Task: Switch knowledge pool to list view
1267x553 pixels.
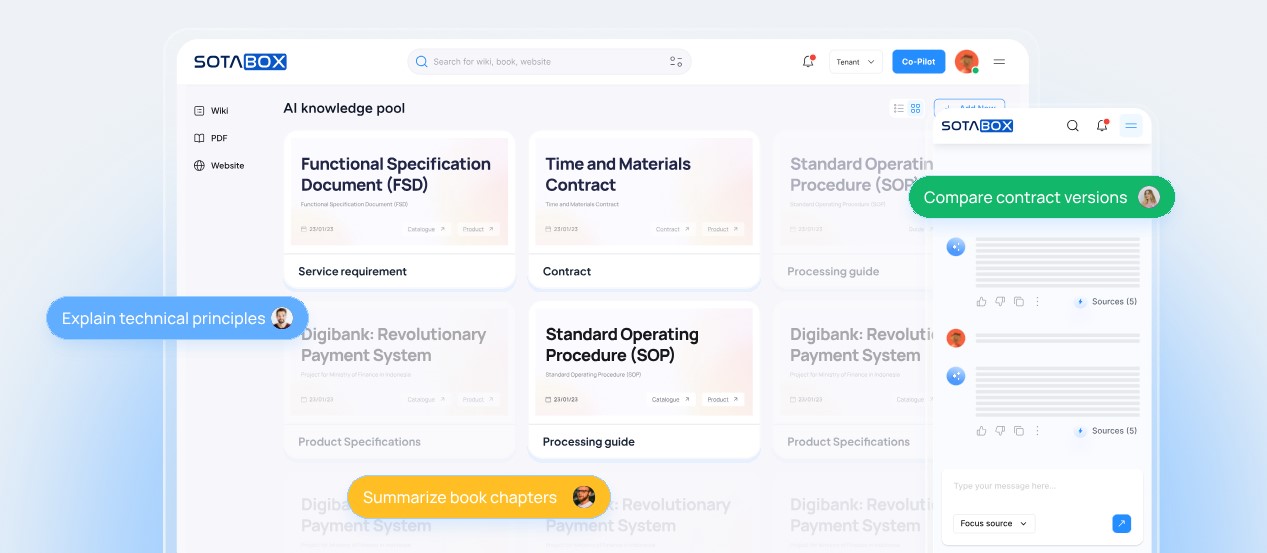Action: point(899,108)
